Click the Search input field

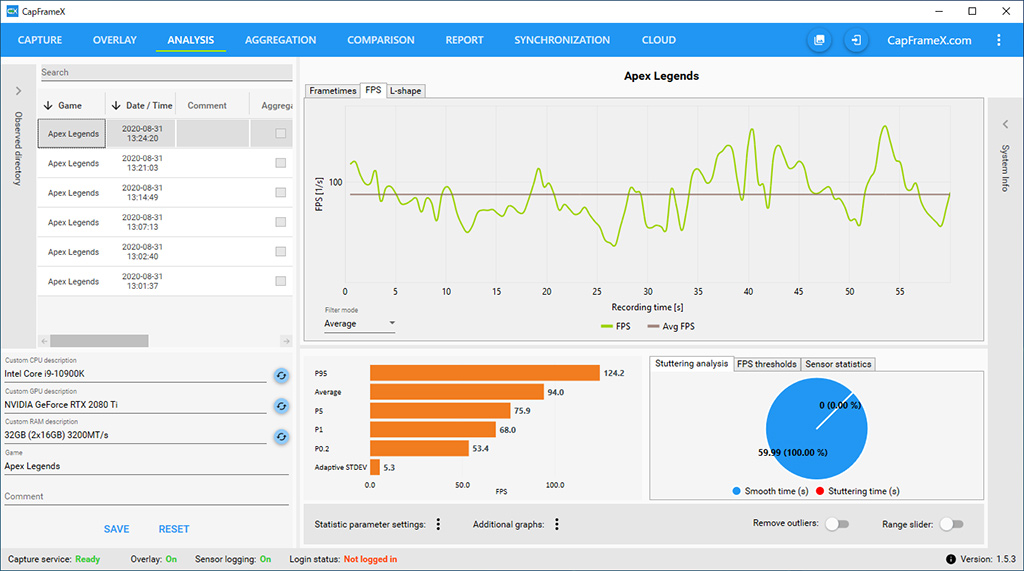(165, 73)
